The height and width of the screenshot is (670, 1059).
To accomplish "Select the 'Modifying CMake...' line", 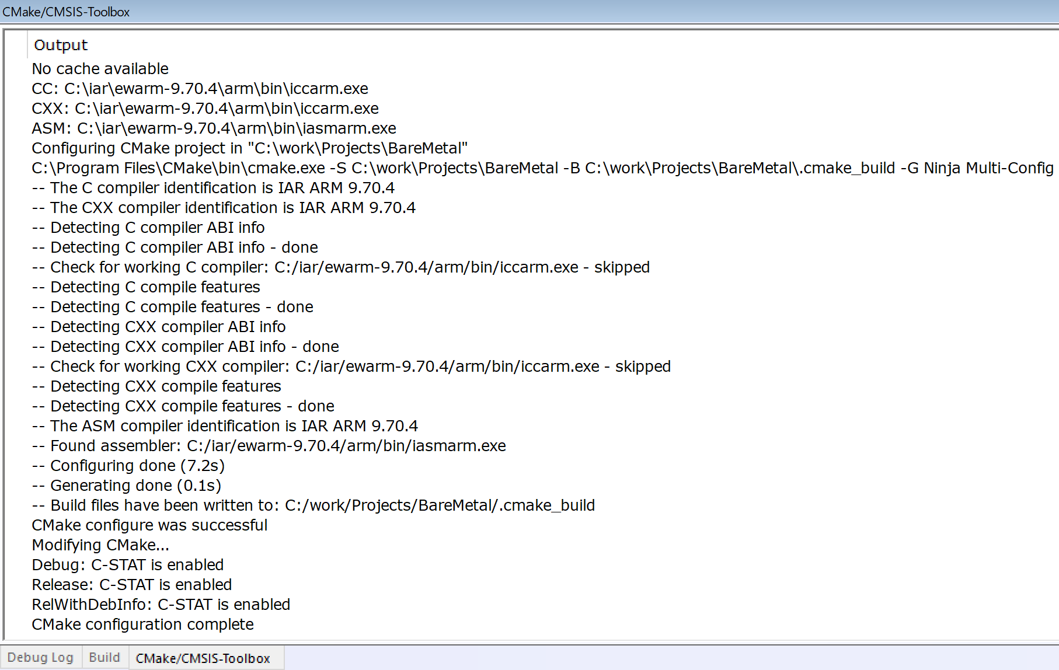I will (x=101, y=545).
